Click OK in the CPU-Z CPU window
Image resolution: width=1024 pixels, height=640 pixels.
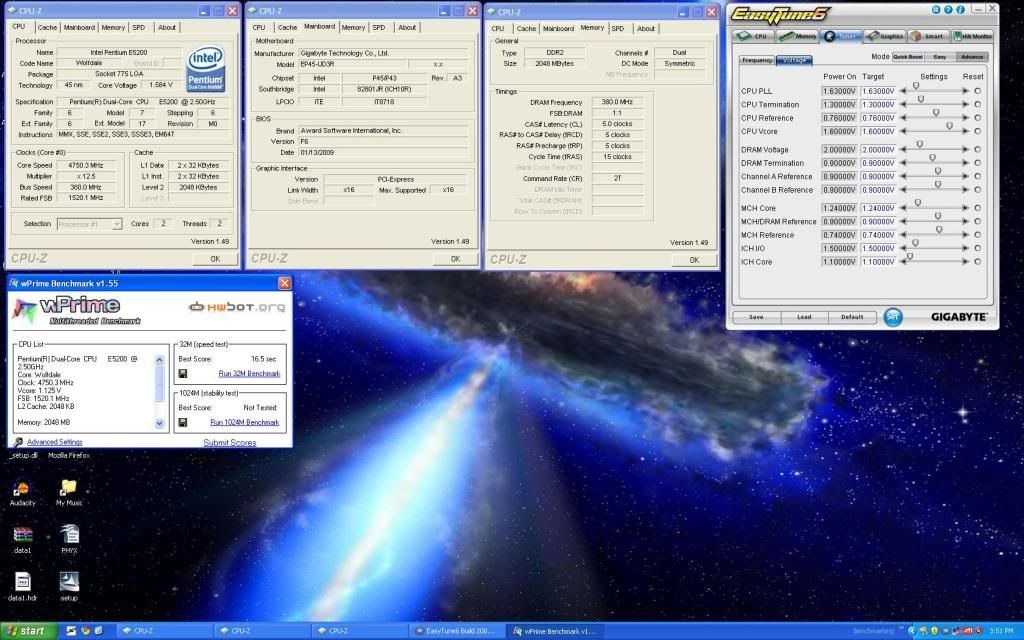215,259
